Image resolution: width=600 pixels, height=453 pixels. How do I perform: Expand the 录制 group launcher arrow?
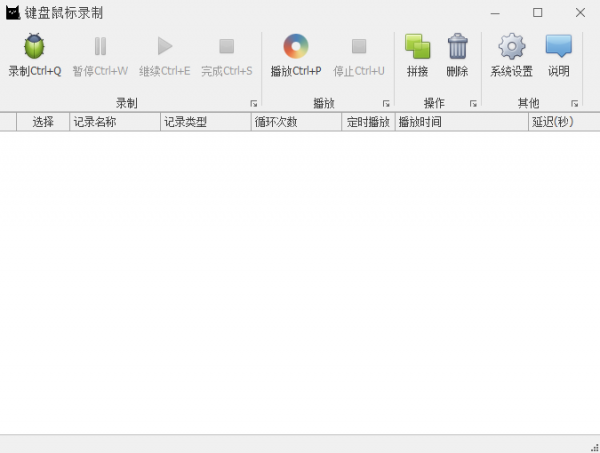coord(254,103)
